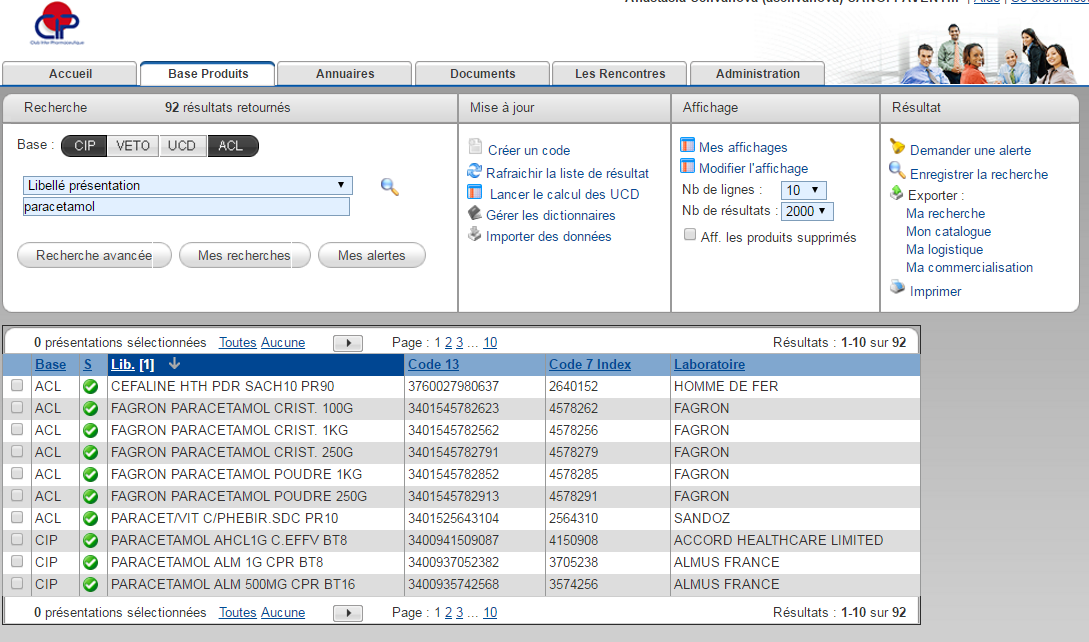Click ACCORD HEALTHCARE LIMITED cell
This screenshot has width=1089, height=642.
779,540
